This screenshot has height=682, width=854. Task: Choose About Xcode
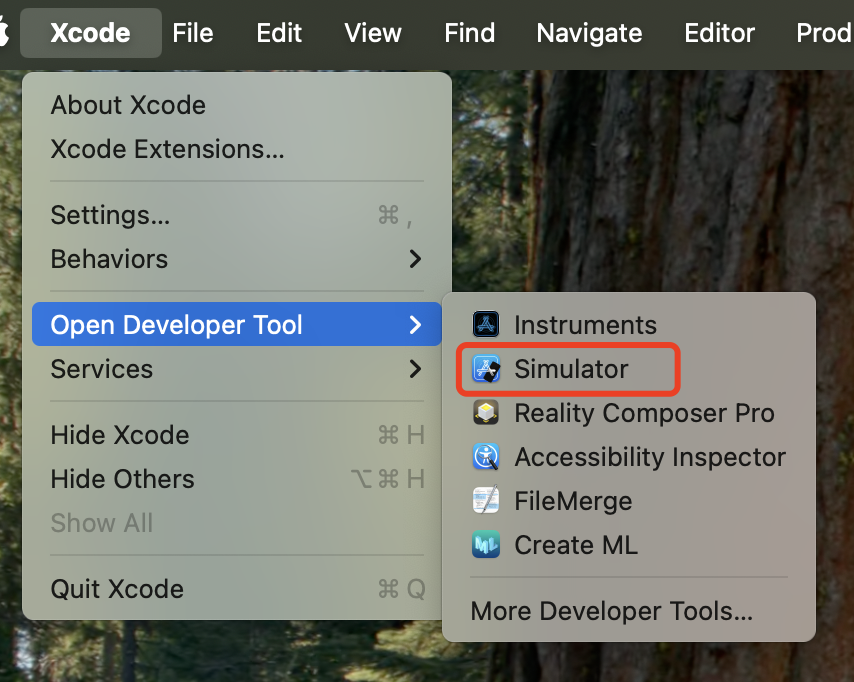coord(128,105)
